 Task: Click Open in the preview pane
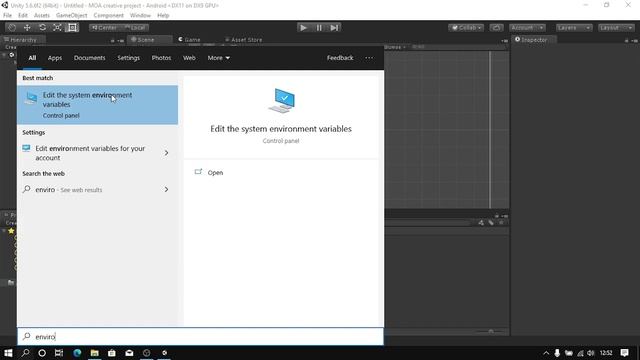pos(215,173)
